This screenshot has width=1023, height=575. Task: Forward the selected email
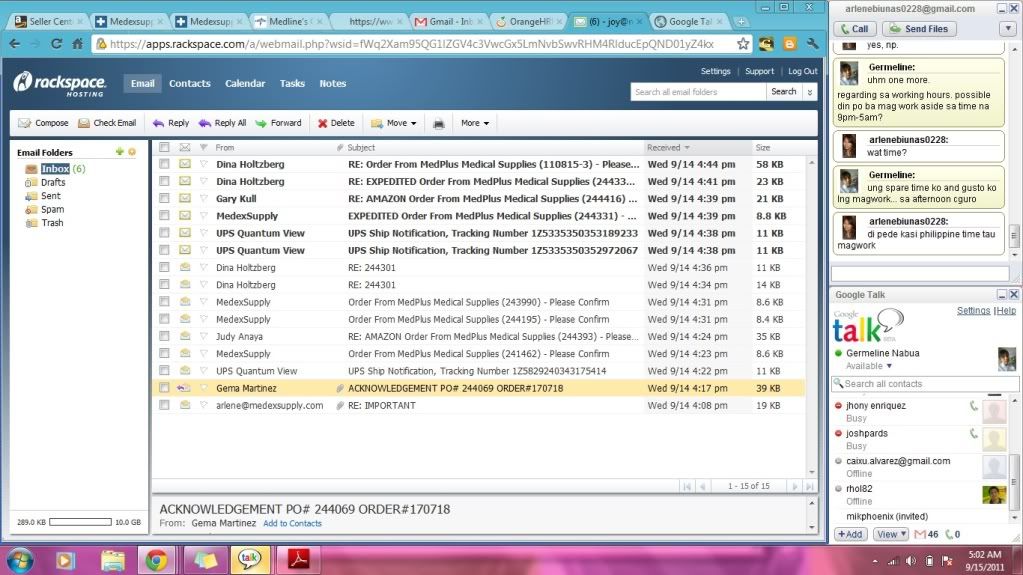[x=279, y=123]
